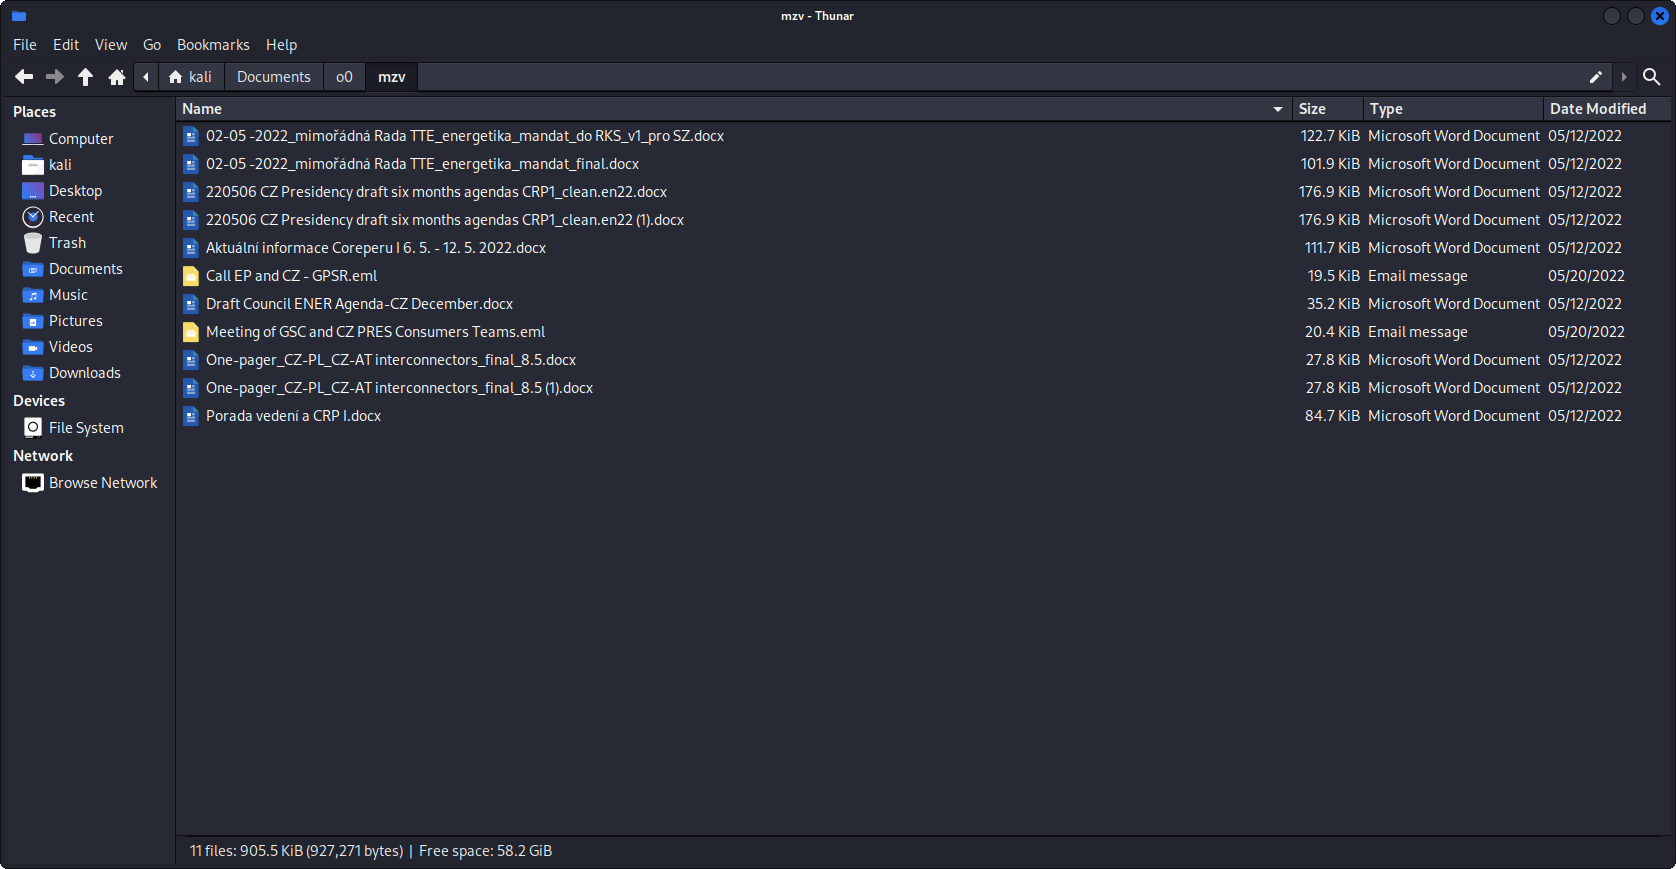Select the Call EP and CZ - GPSR.eml file
This screenshot has height=869, width=1676.
(x=291, y=276)
